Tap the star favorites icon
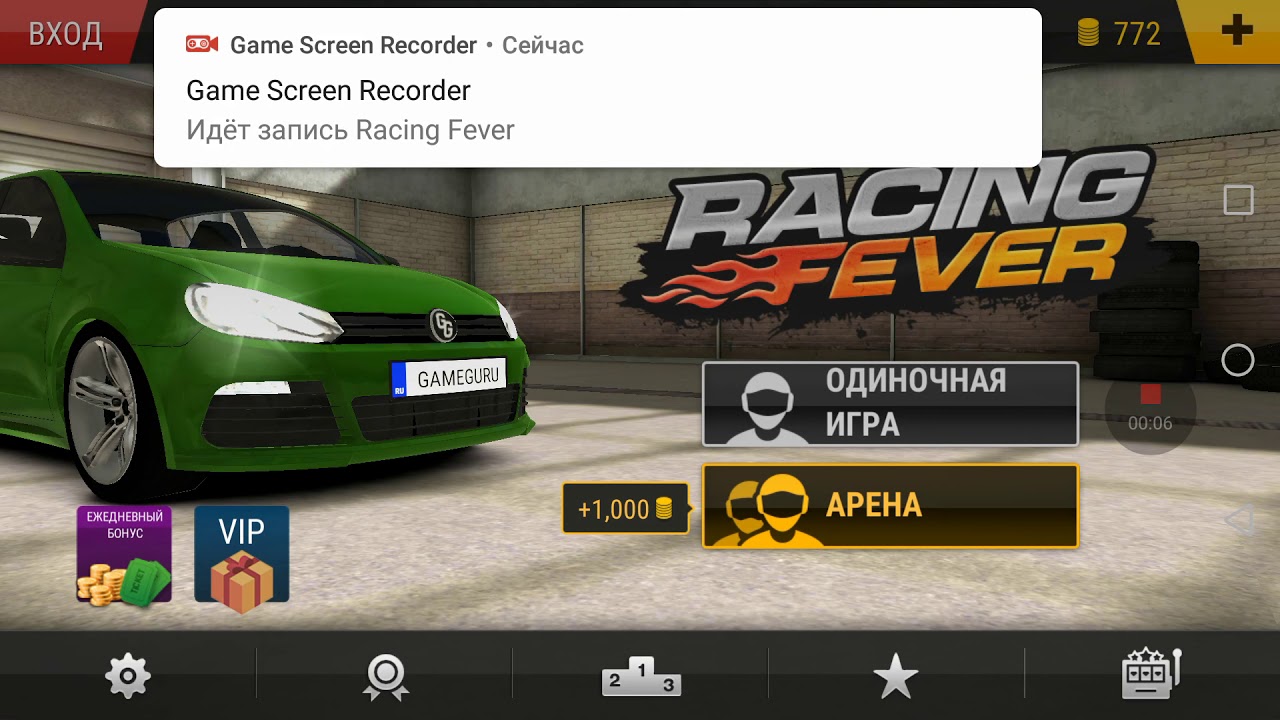 (896, 676)
